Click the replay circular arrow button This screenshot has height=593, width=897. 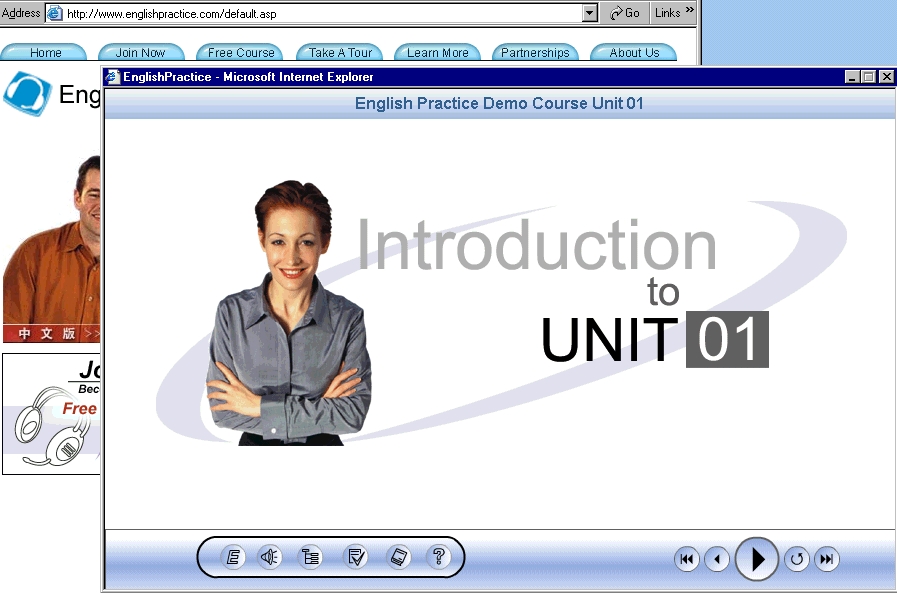[797, 560]
